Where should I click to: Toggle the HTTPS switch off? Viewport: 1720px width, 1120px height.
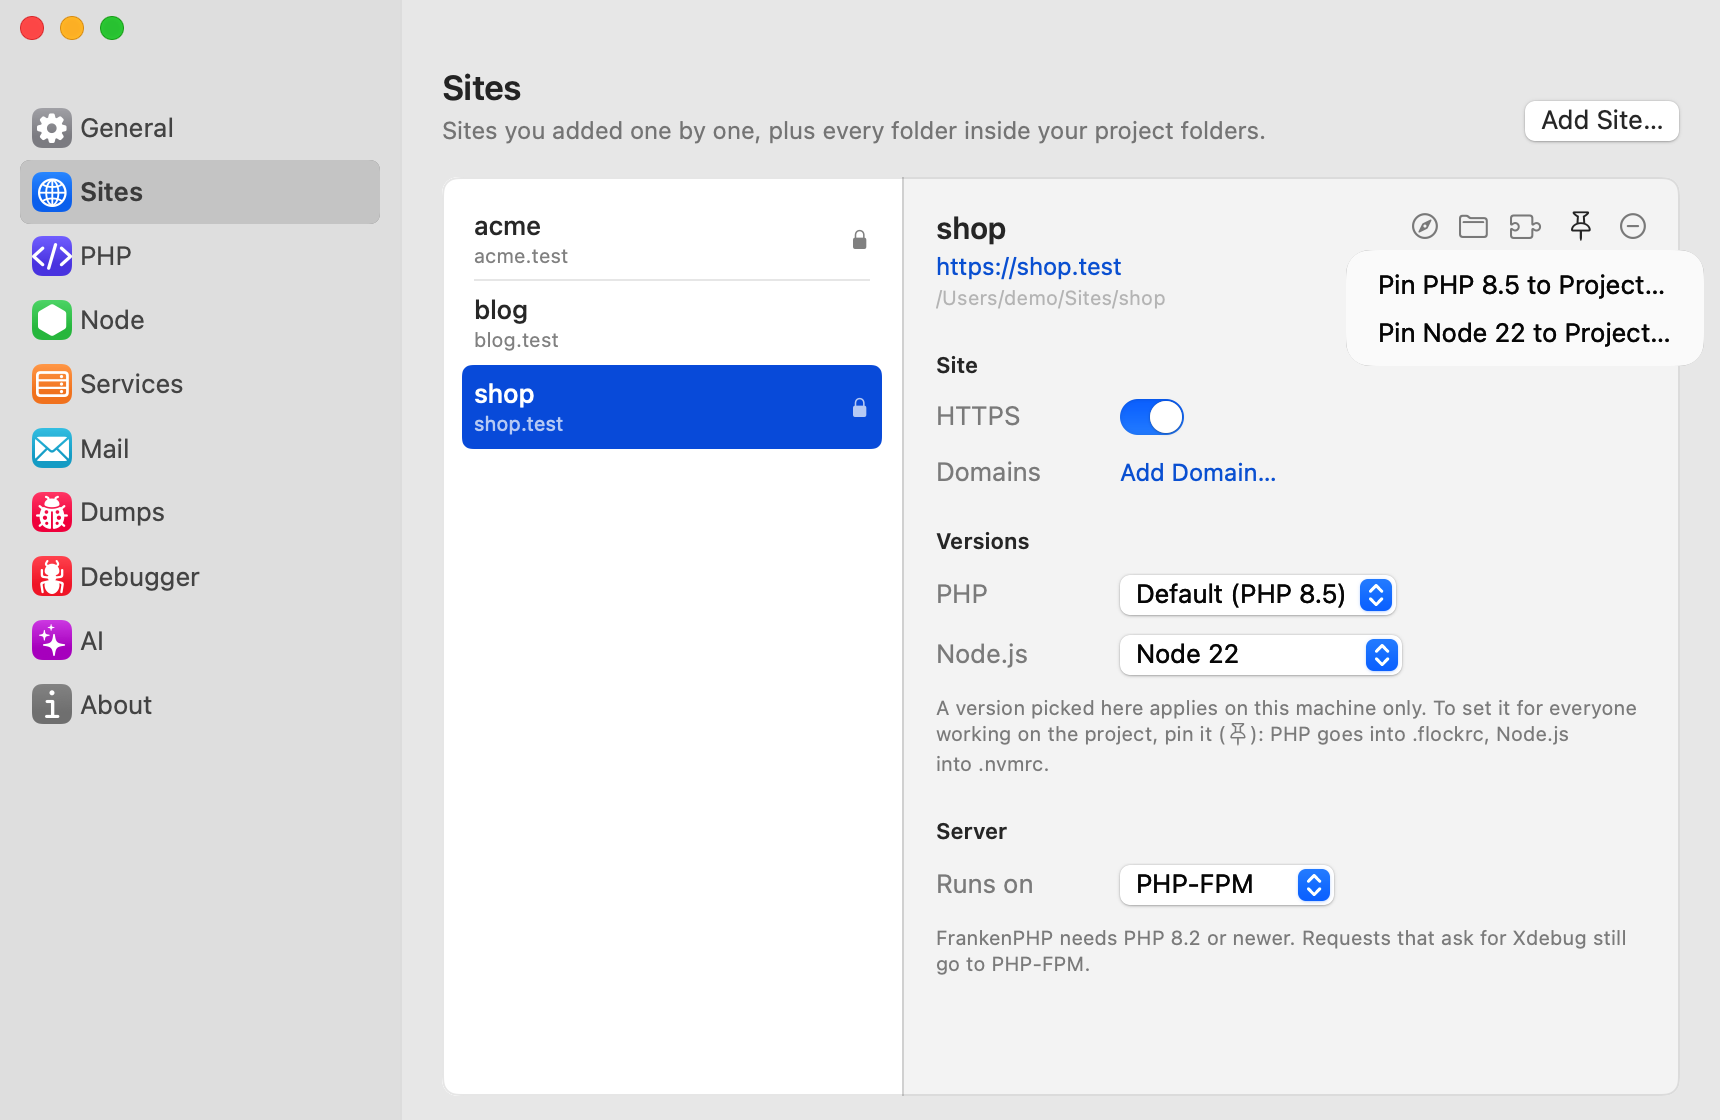1152,417
